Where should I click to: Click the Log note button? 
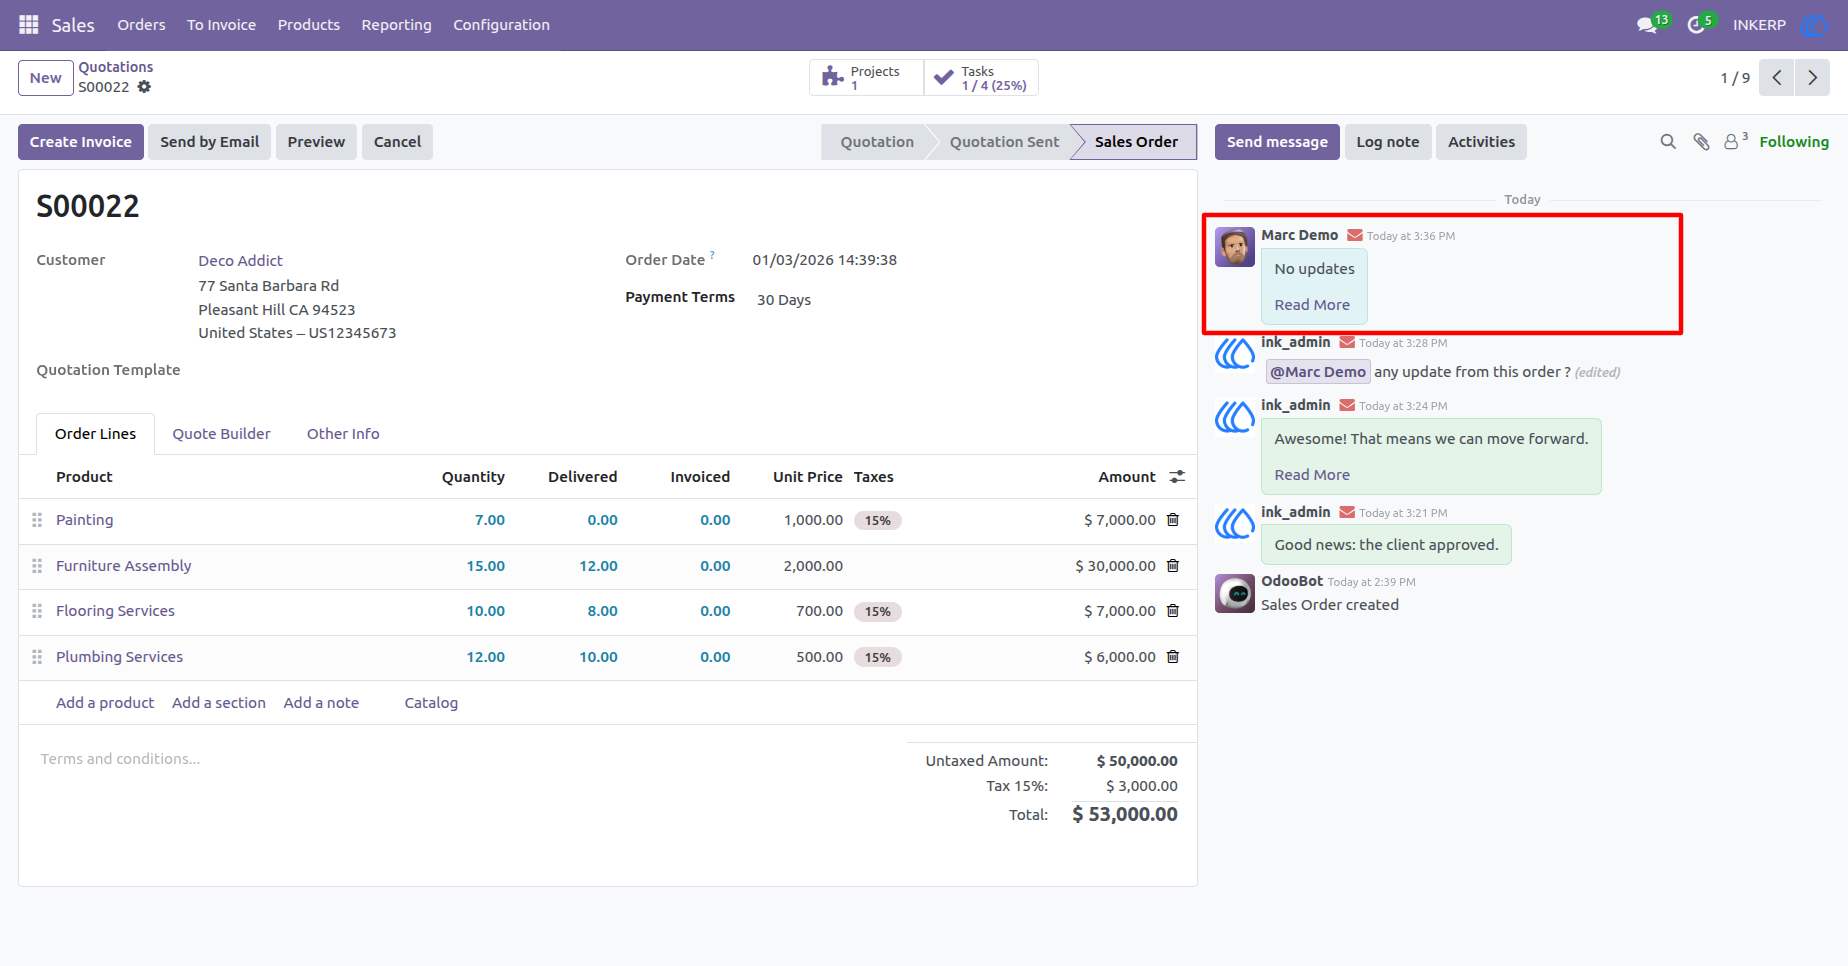pyautogui.click(x=1387, y=142)
